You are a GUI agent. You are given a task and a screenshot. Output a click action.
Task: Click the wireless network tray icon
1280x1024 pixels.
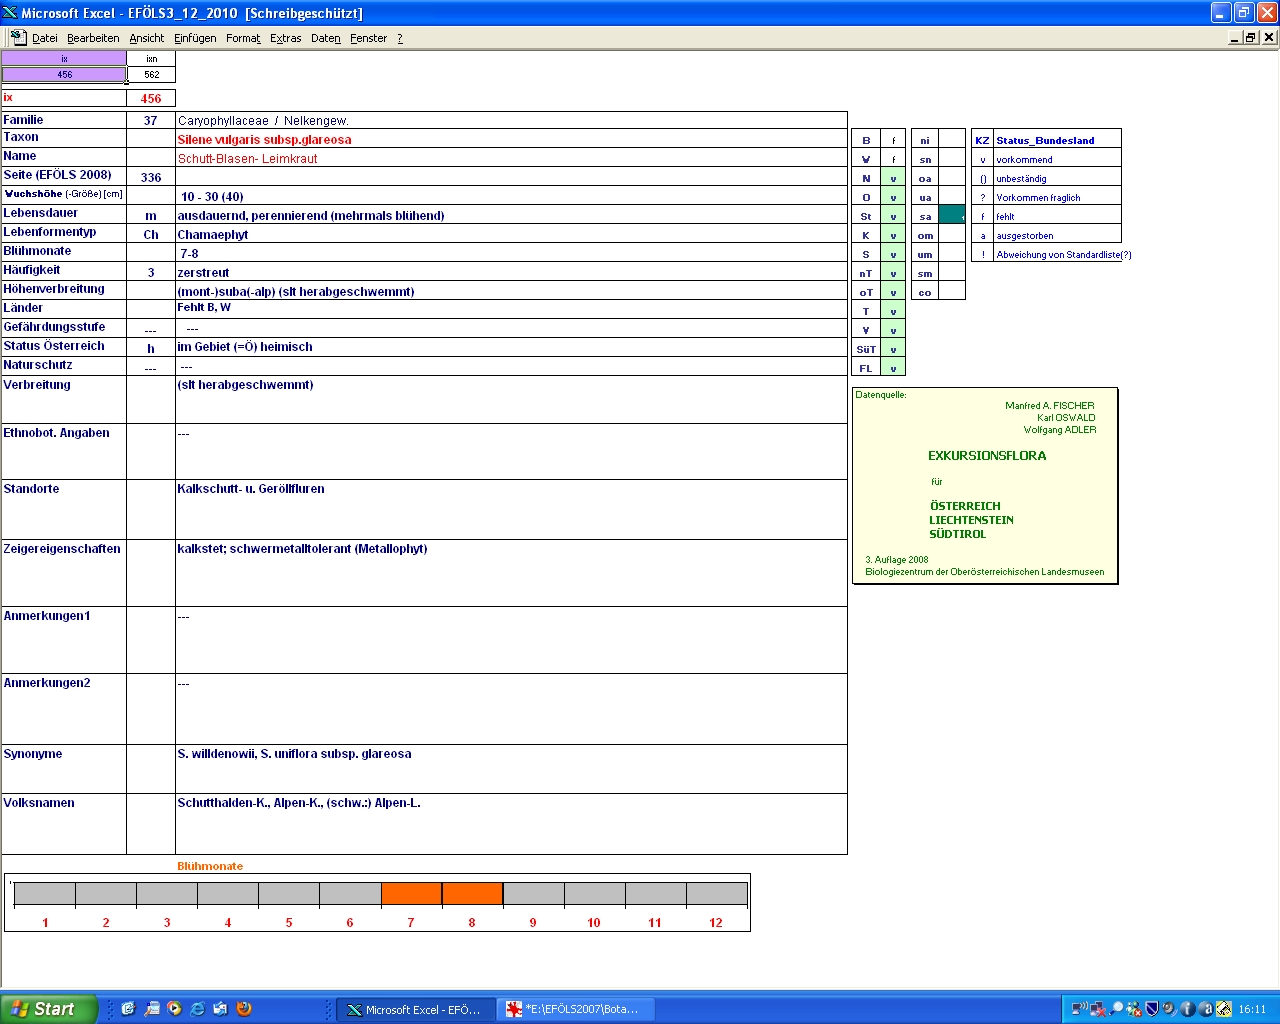coord(1080,1009)
